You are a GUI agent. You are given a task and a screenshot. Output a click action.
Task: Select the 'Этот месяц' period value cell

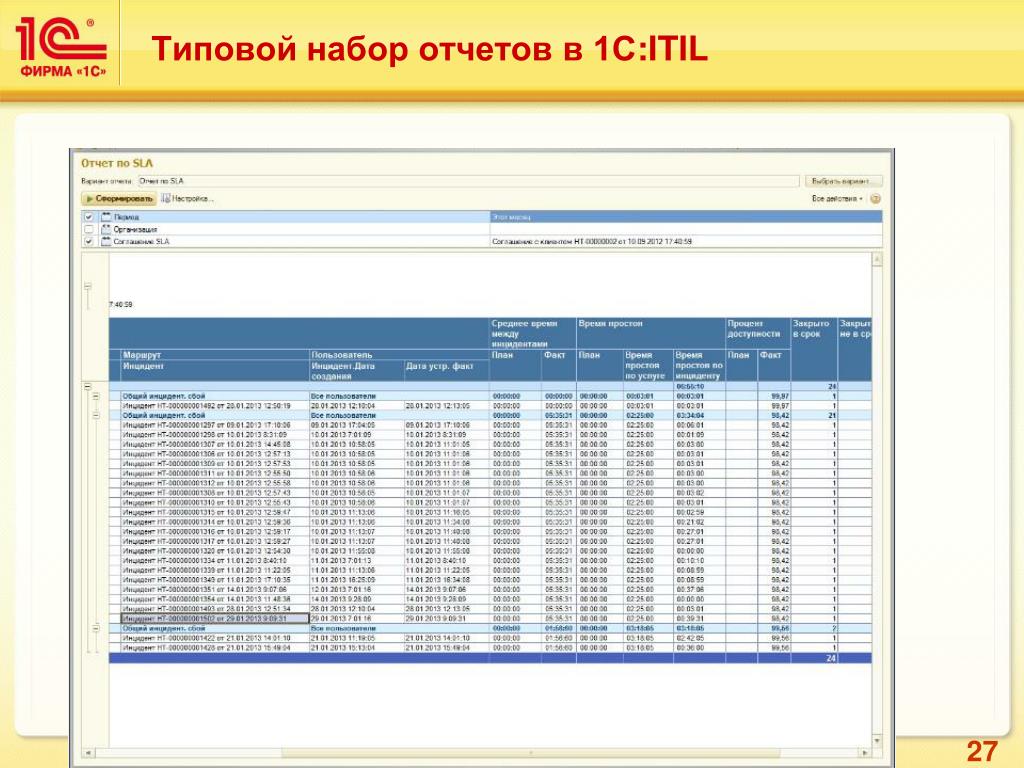point(686,217)
